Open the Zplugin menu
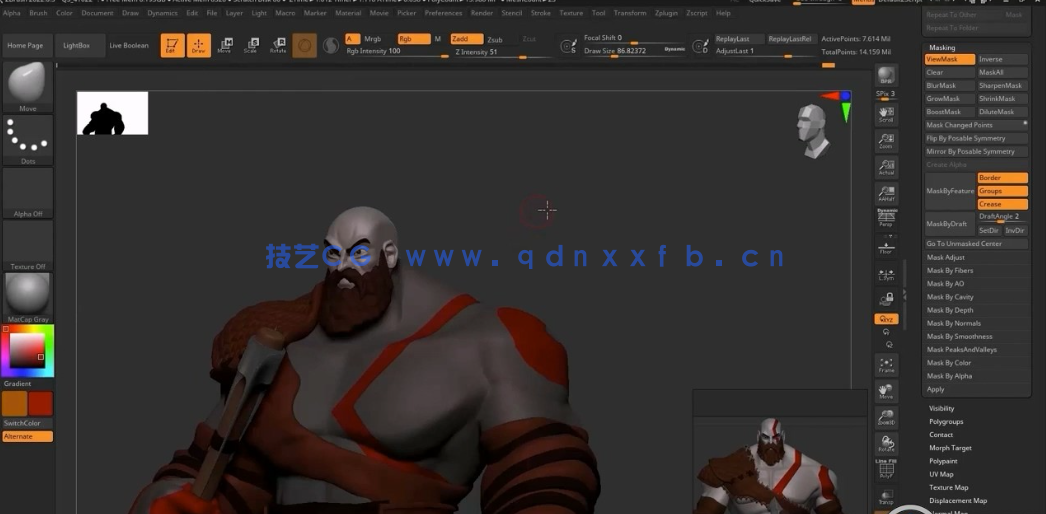 pos(666,13)
